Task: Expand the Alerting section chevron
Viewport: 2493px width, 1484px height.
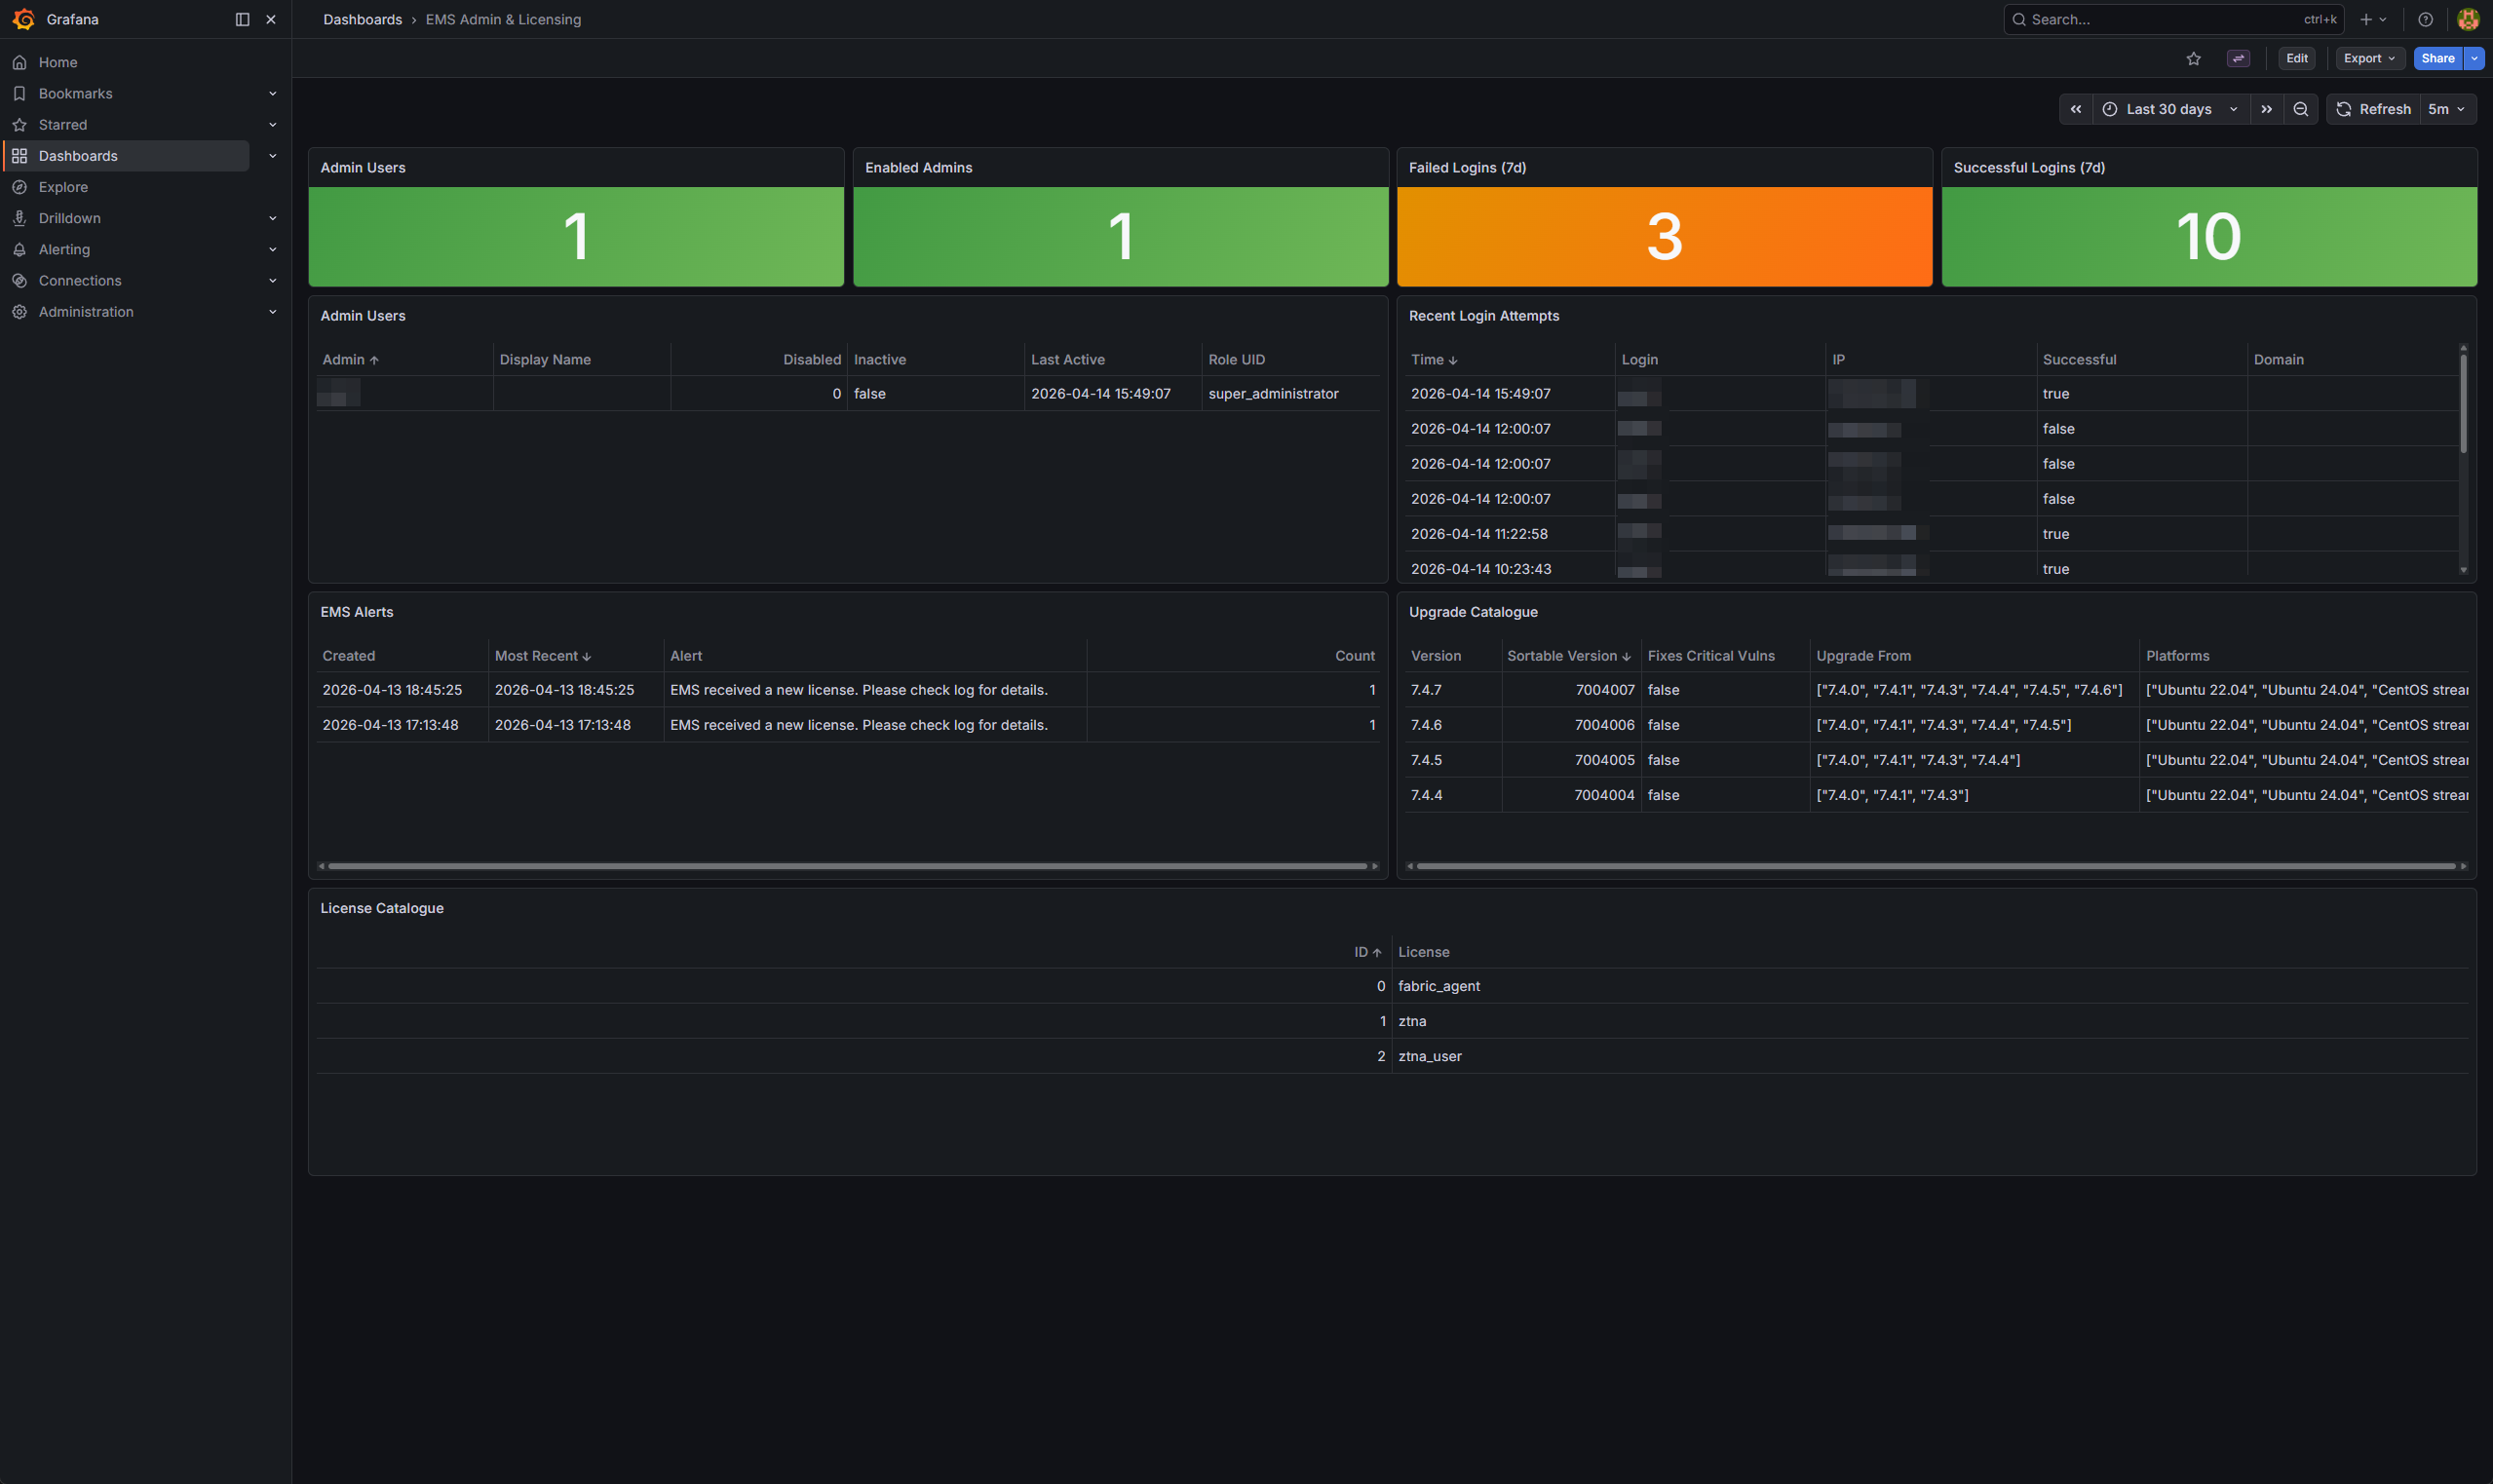Action: coord(272,249)
